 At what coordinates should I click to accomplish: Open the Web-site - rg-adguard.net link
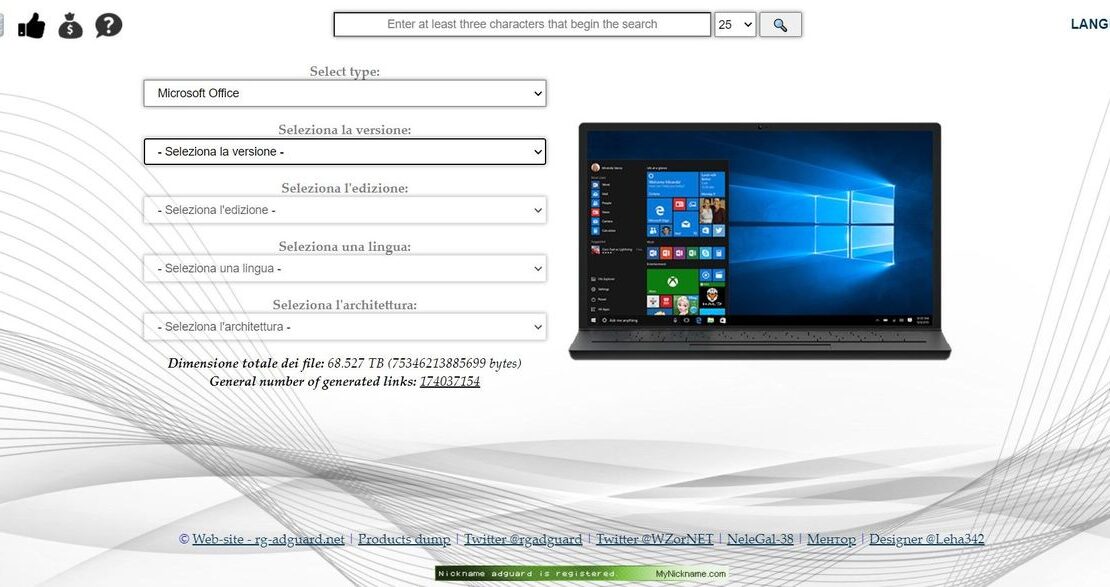click(268, 539)
